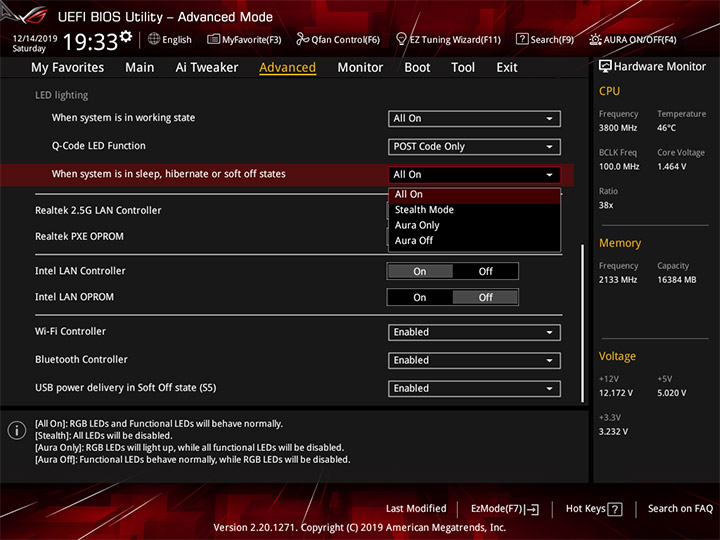The image size is (720, 540).
Task: Click the Search question mark icon
Action: pyautogui.click(x=522, y=39)
